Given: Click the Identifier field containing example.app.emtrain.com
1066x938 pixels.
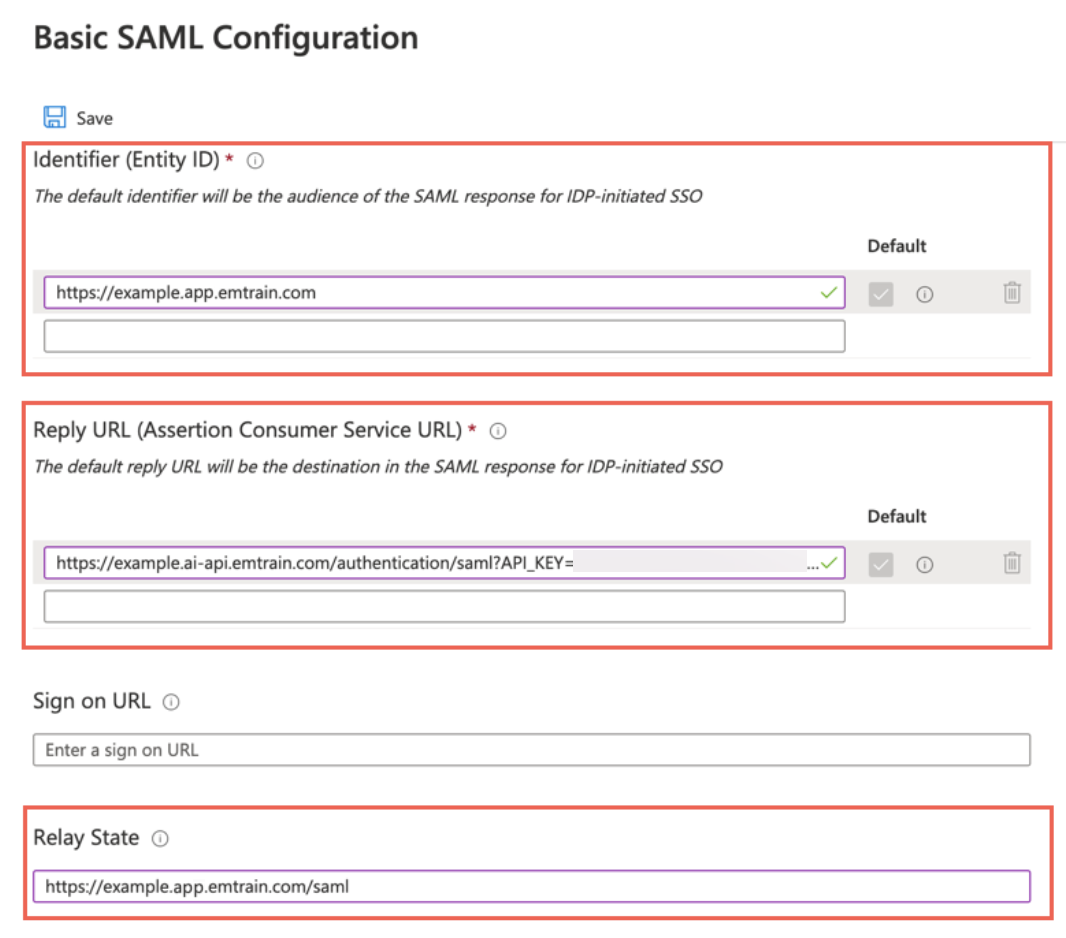Looking at the screenshot, I should (430, 293).
